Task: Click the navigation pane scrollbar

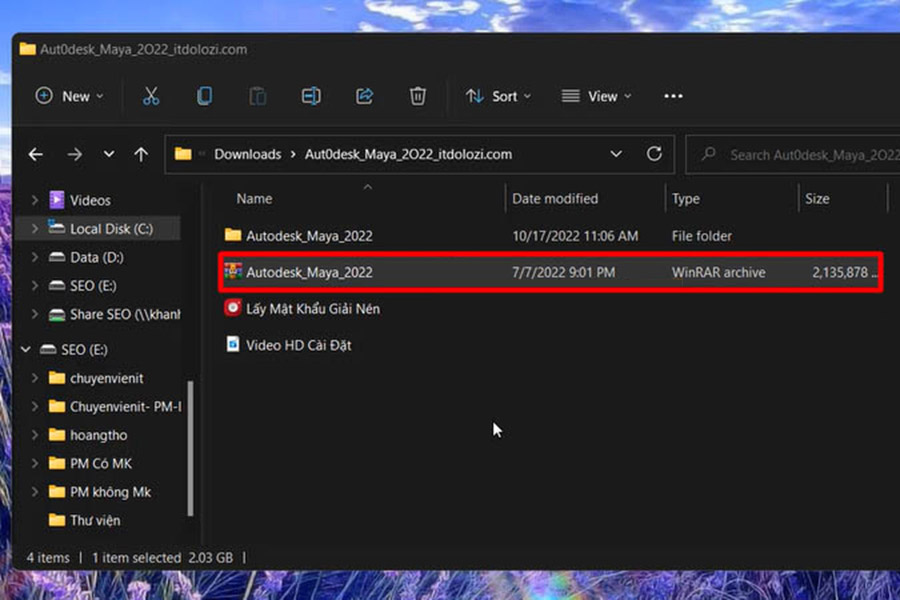Action: (x=191, y=448)
